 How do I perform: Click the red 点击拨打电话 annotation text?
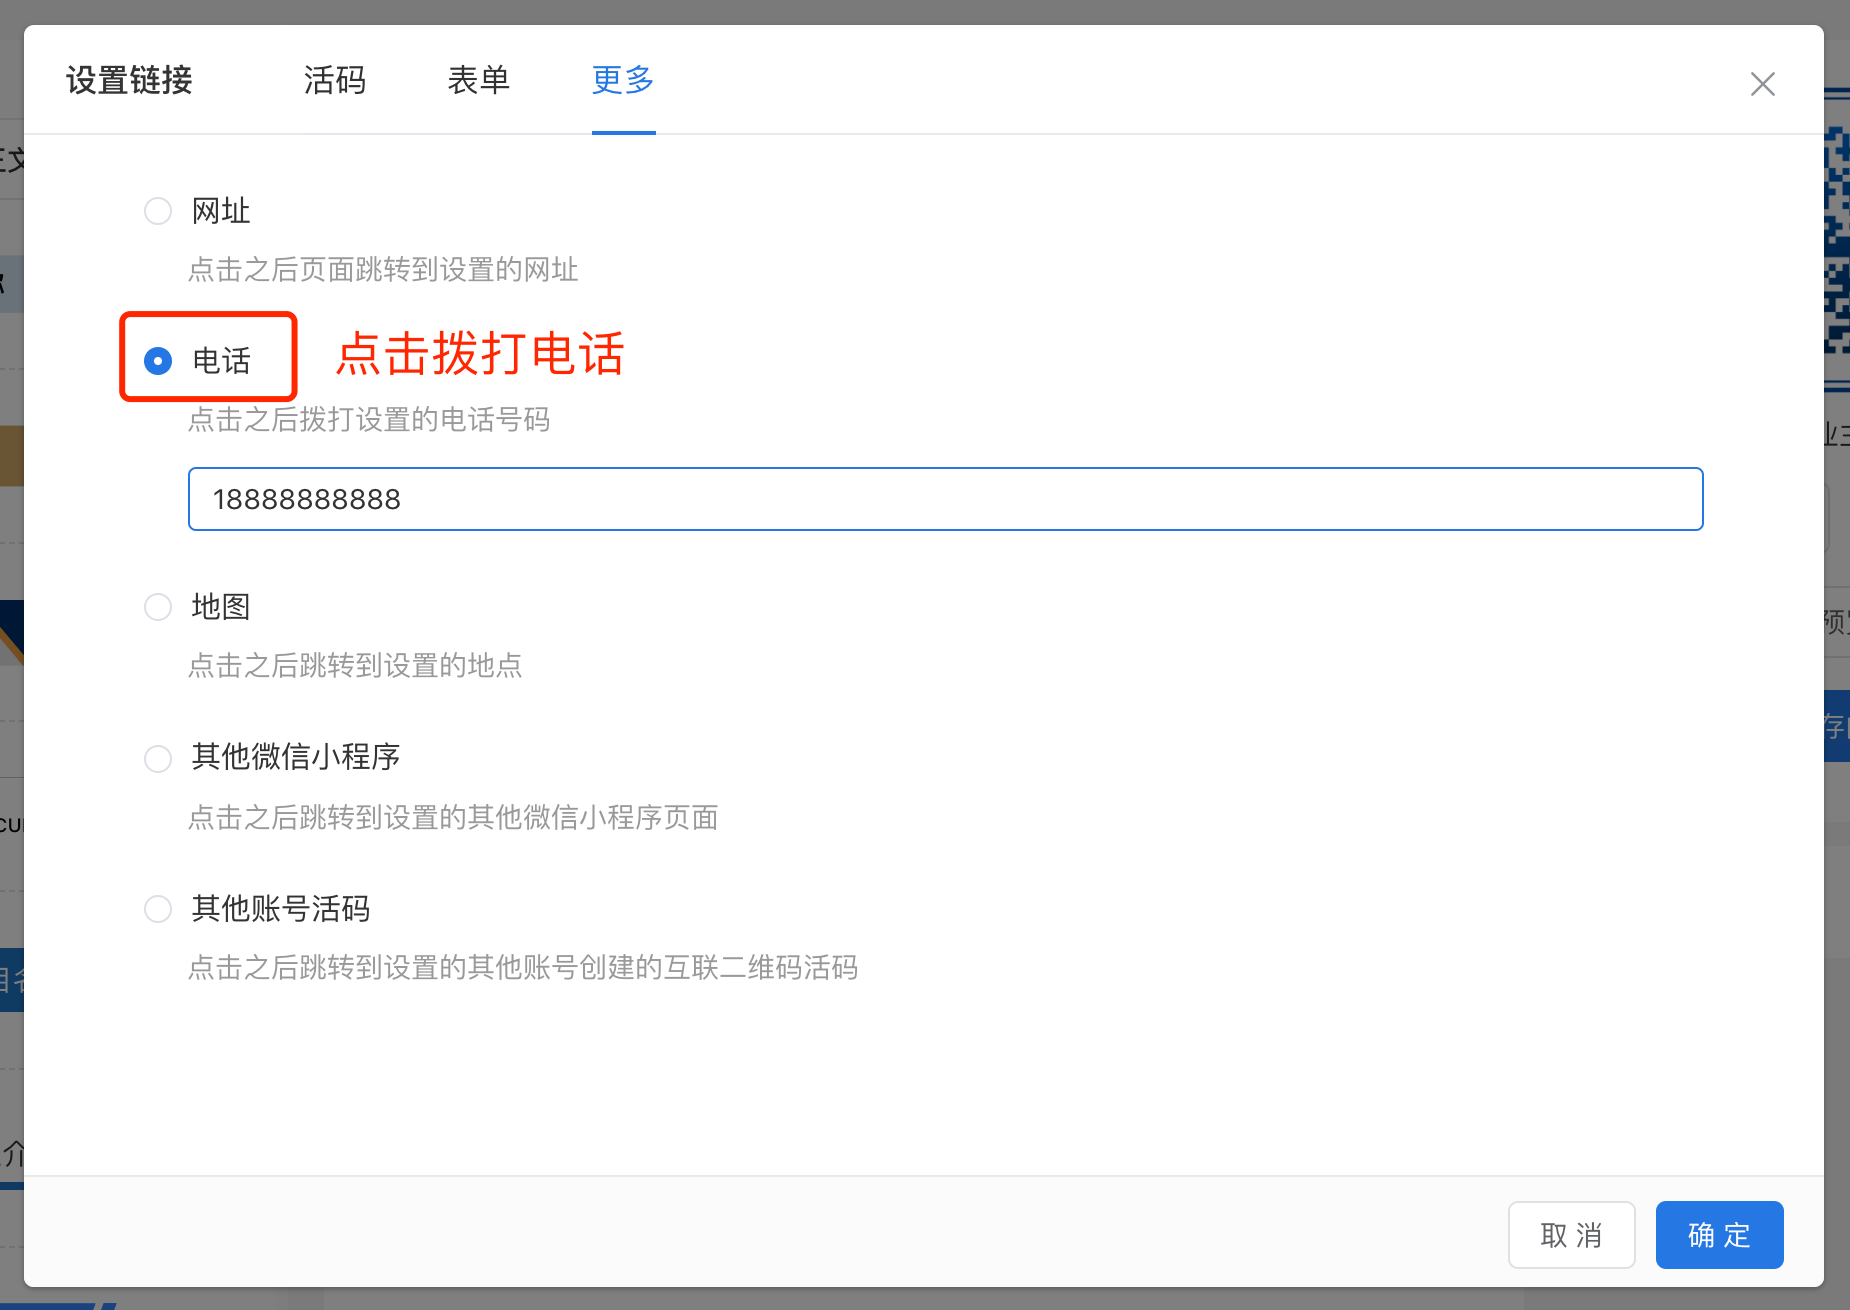pos(480,354)
